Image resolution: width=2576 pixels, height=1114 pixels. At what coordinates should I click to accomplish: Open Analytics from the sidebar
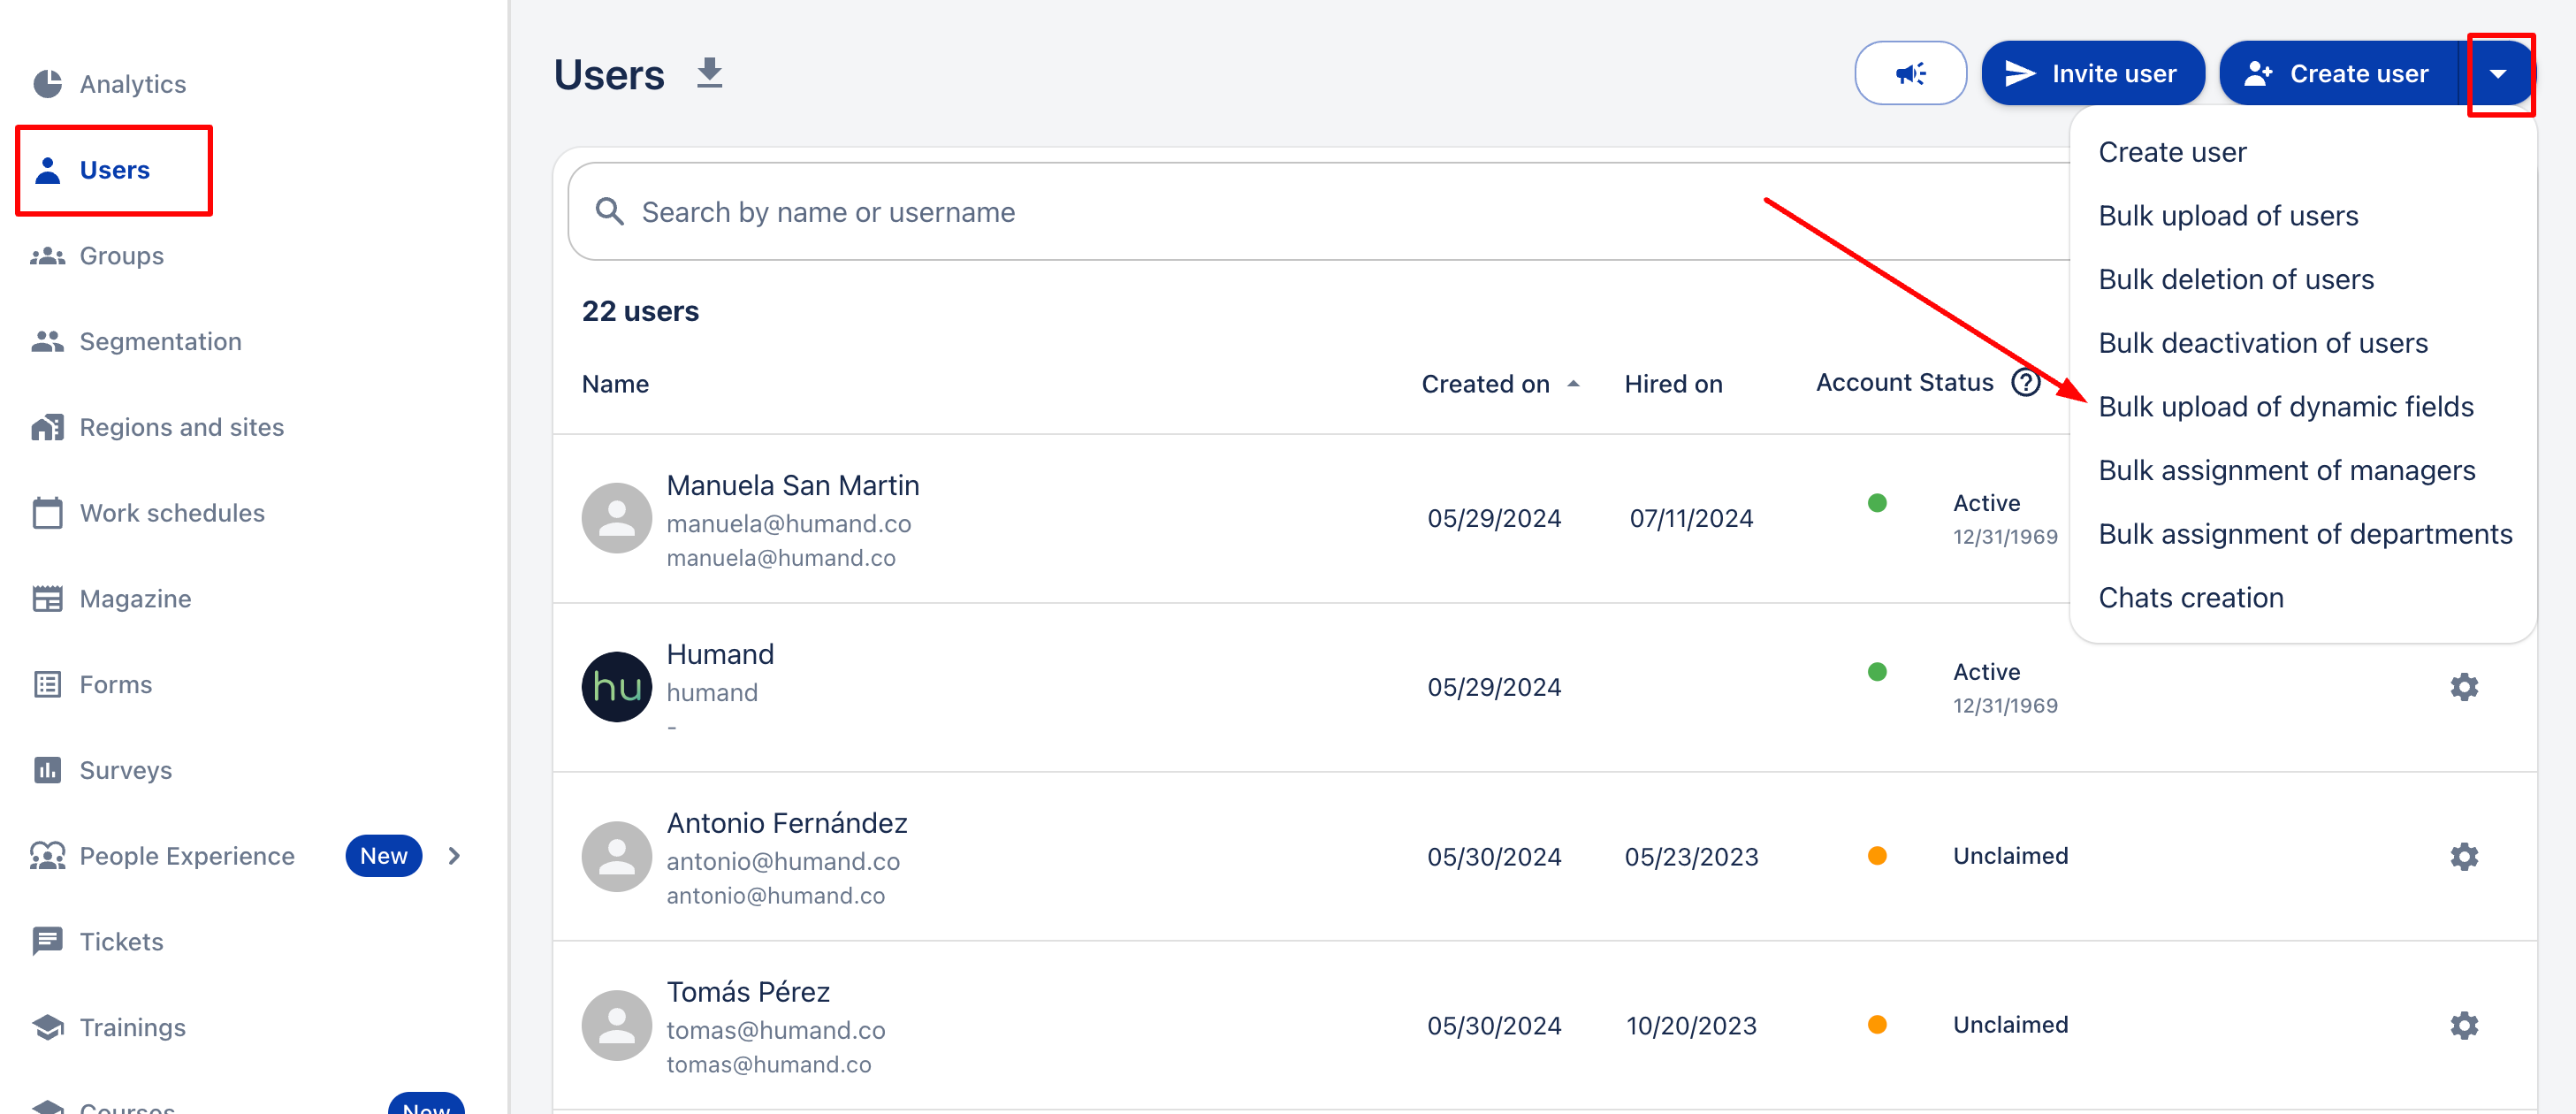[132, 84]
